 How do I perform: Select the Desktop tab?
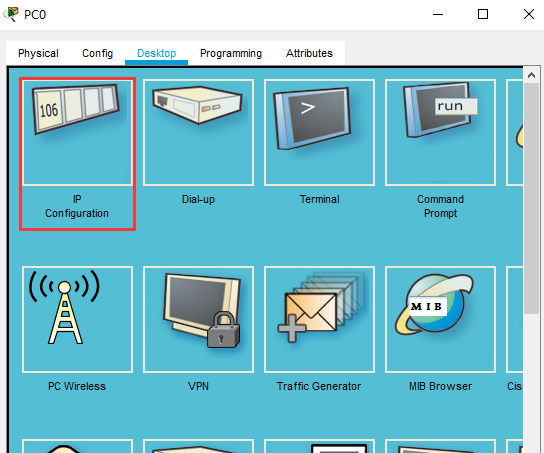156,53
